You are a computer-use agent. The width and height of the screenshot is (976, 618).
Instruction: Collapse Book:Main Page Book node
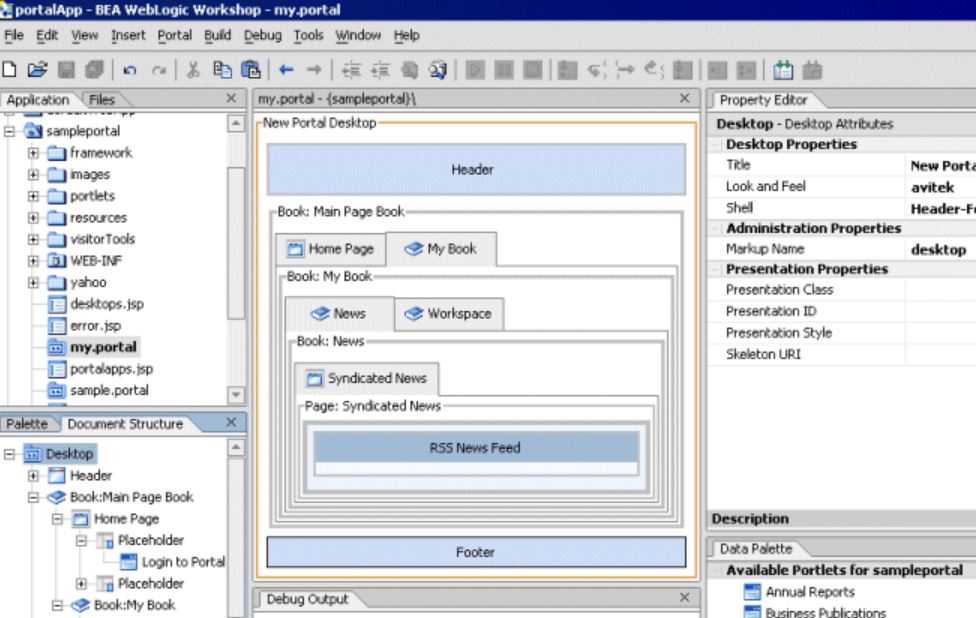(x=34, y=497)
